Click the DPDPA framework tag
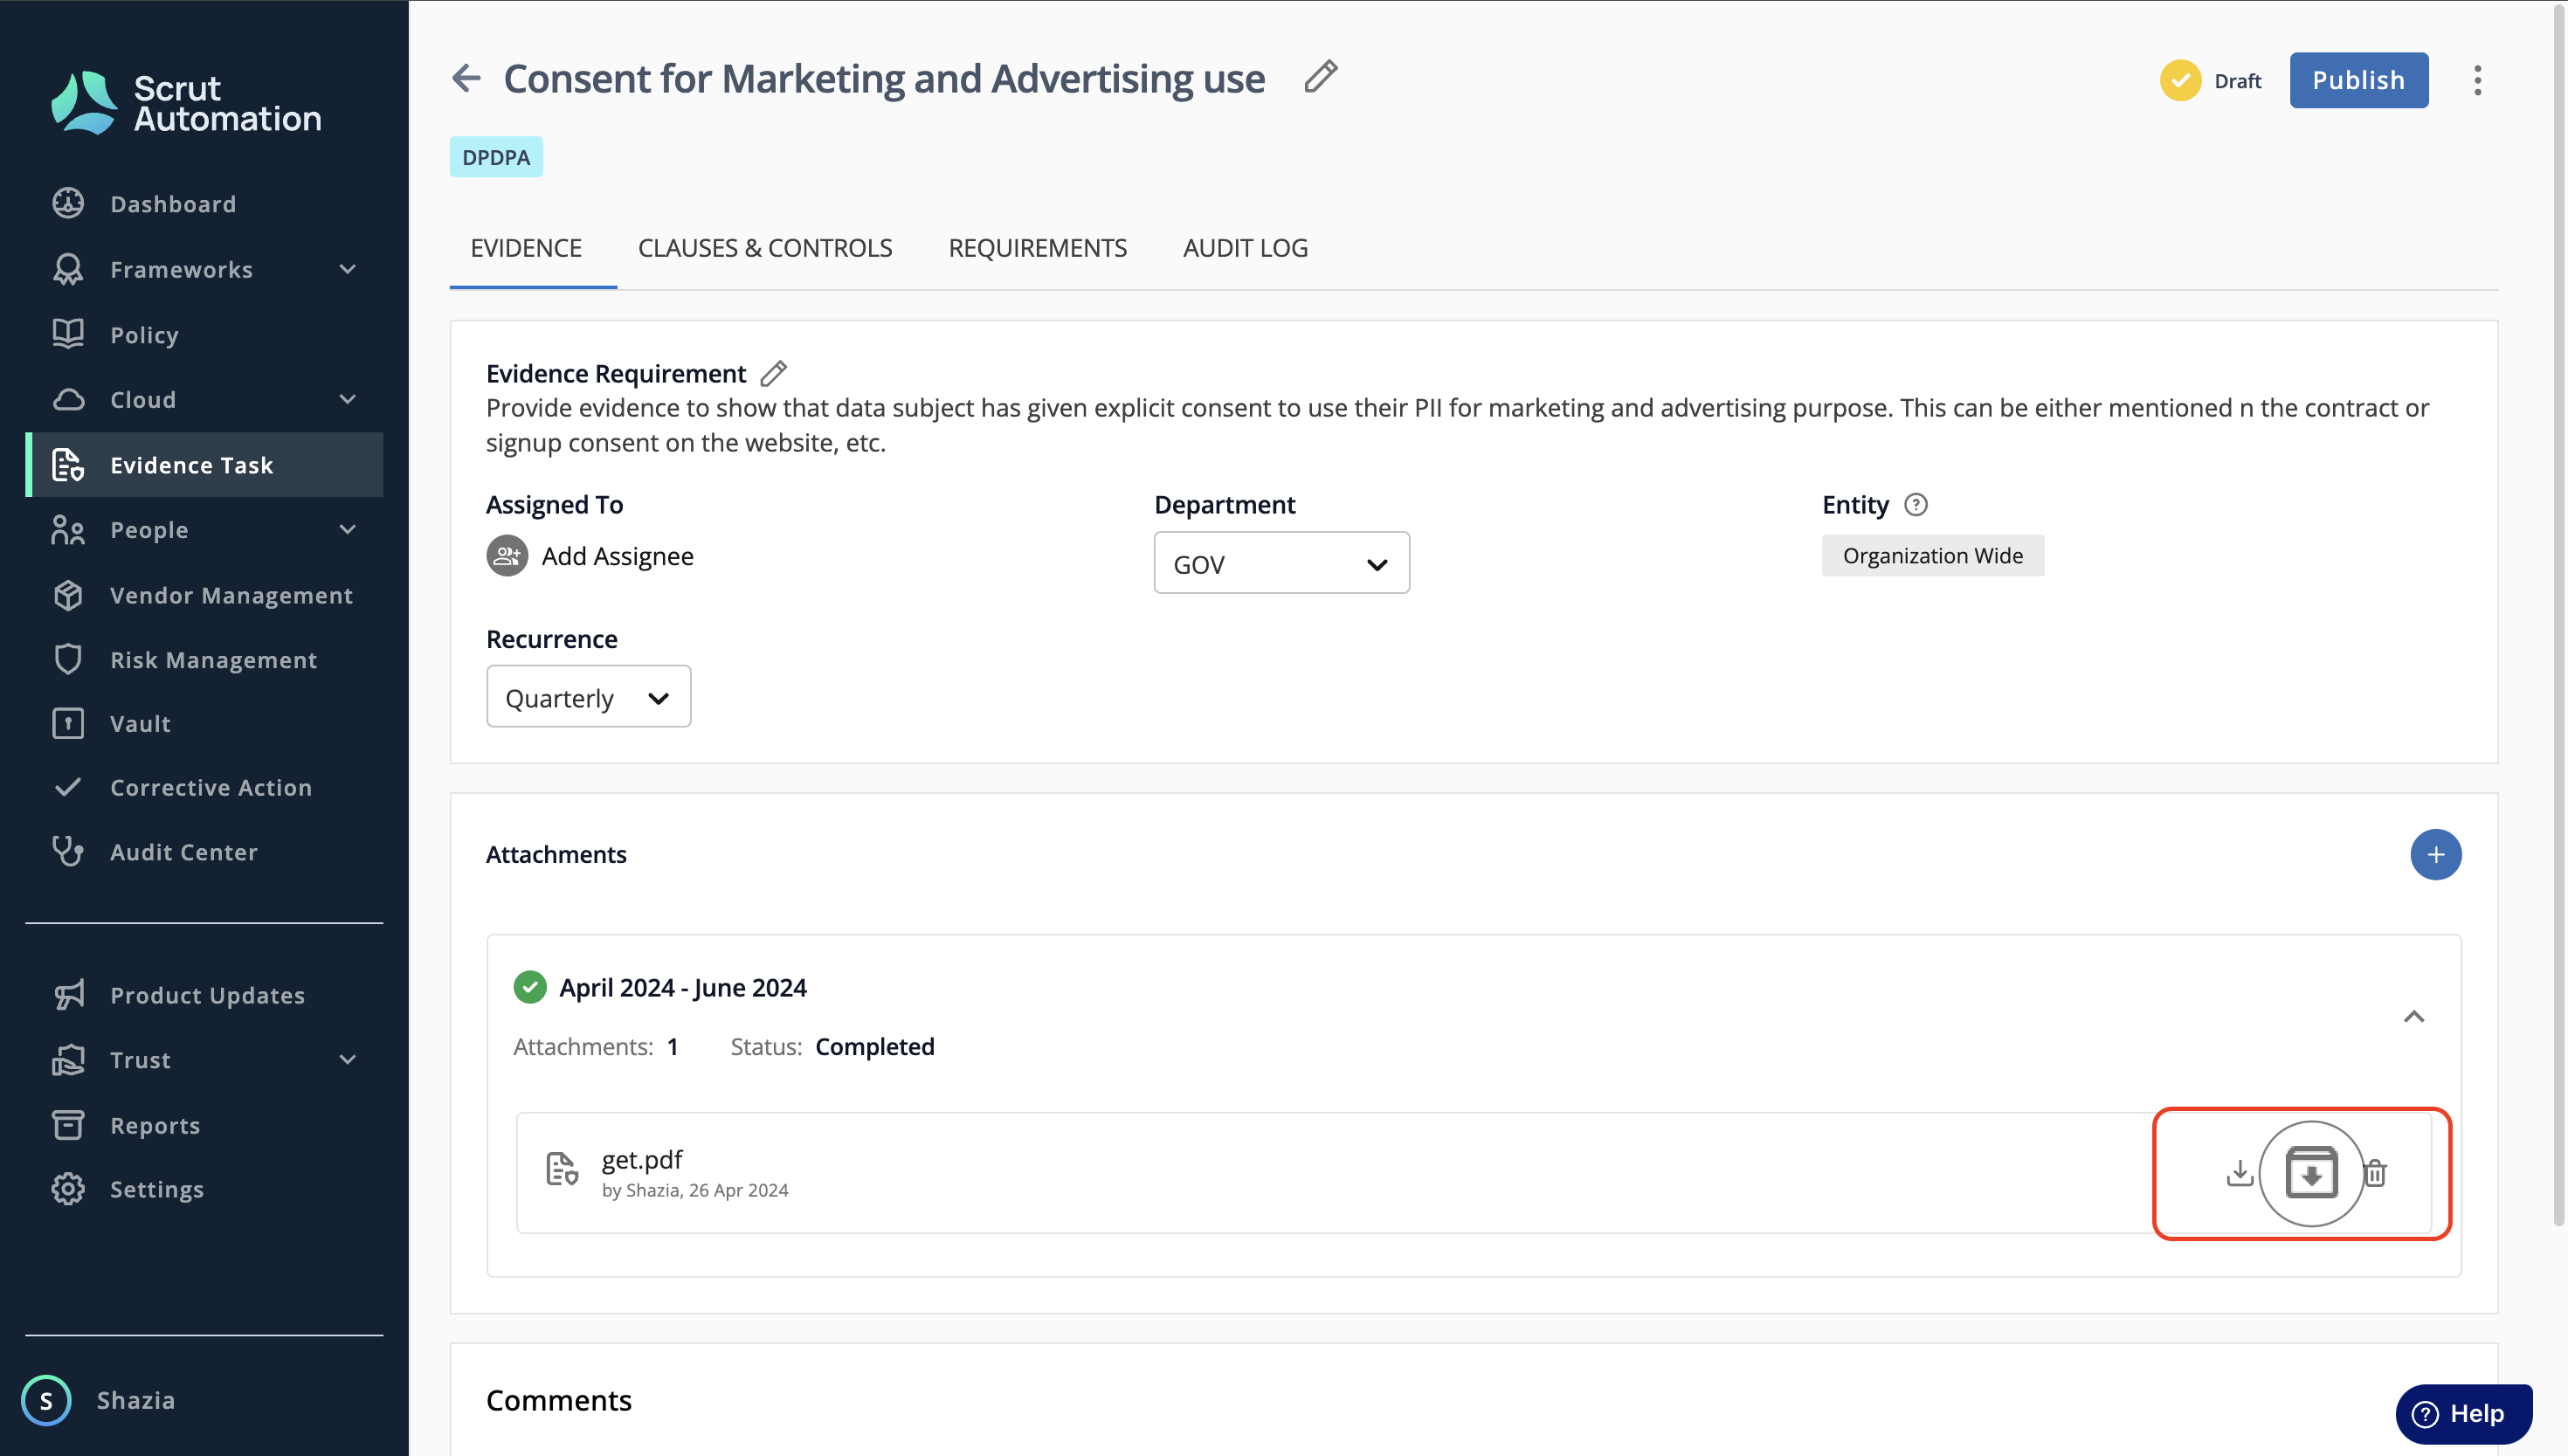 tap(496, 157)
